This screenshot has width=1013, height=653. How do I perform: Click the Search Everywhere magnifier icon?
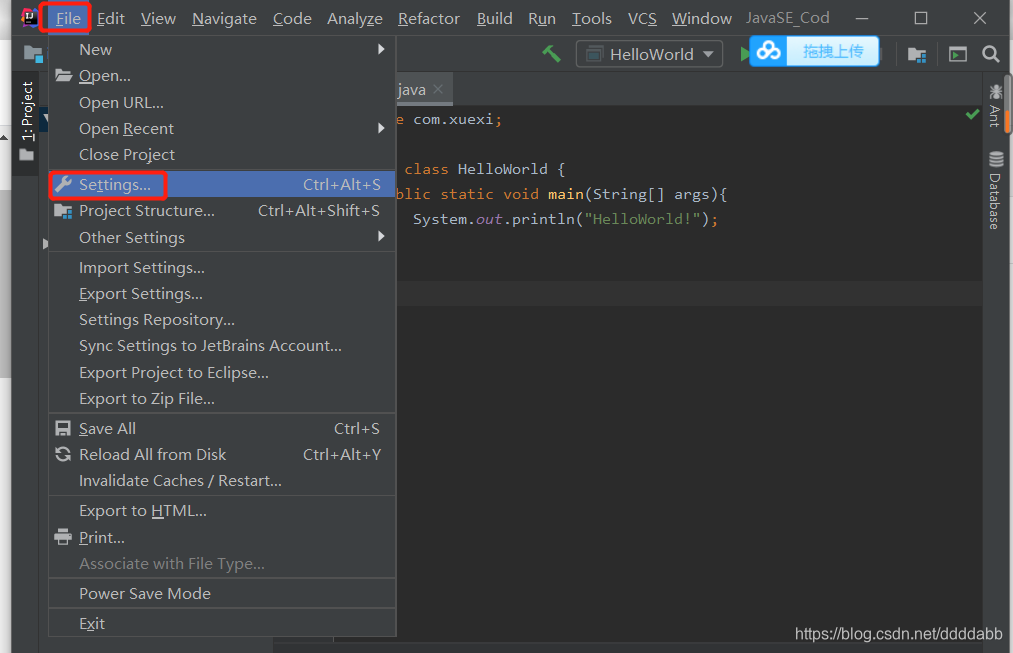click(x=990, y=54)
